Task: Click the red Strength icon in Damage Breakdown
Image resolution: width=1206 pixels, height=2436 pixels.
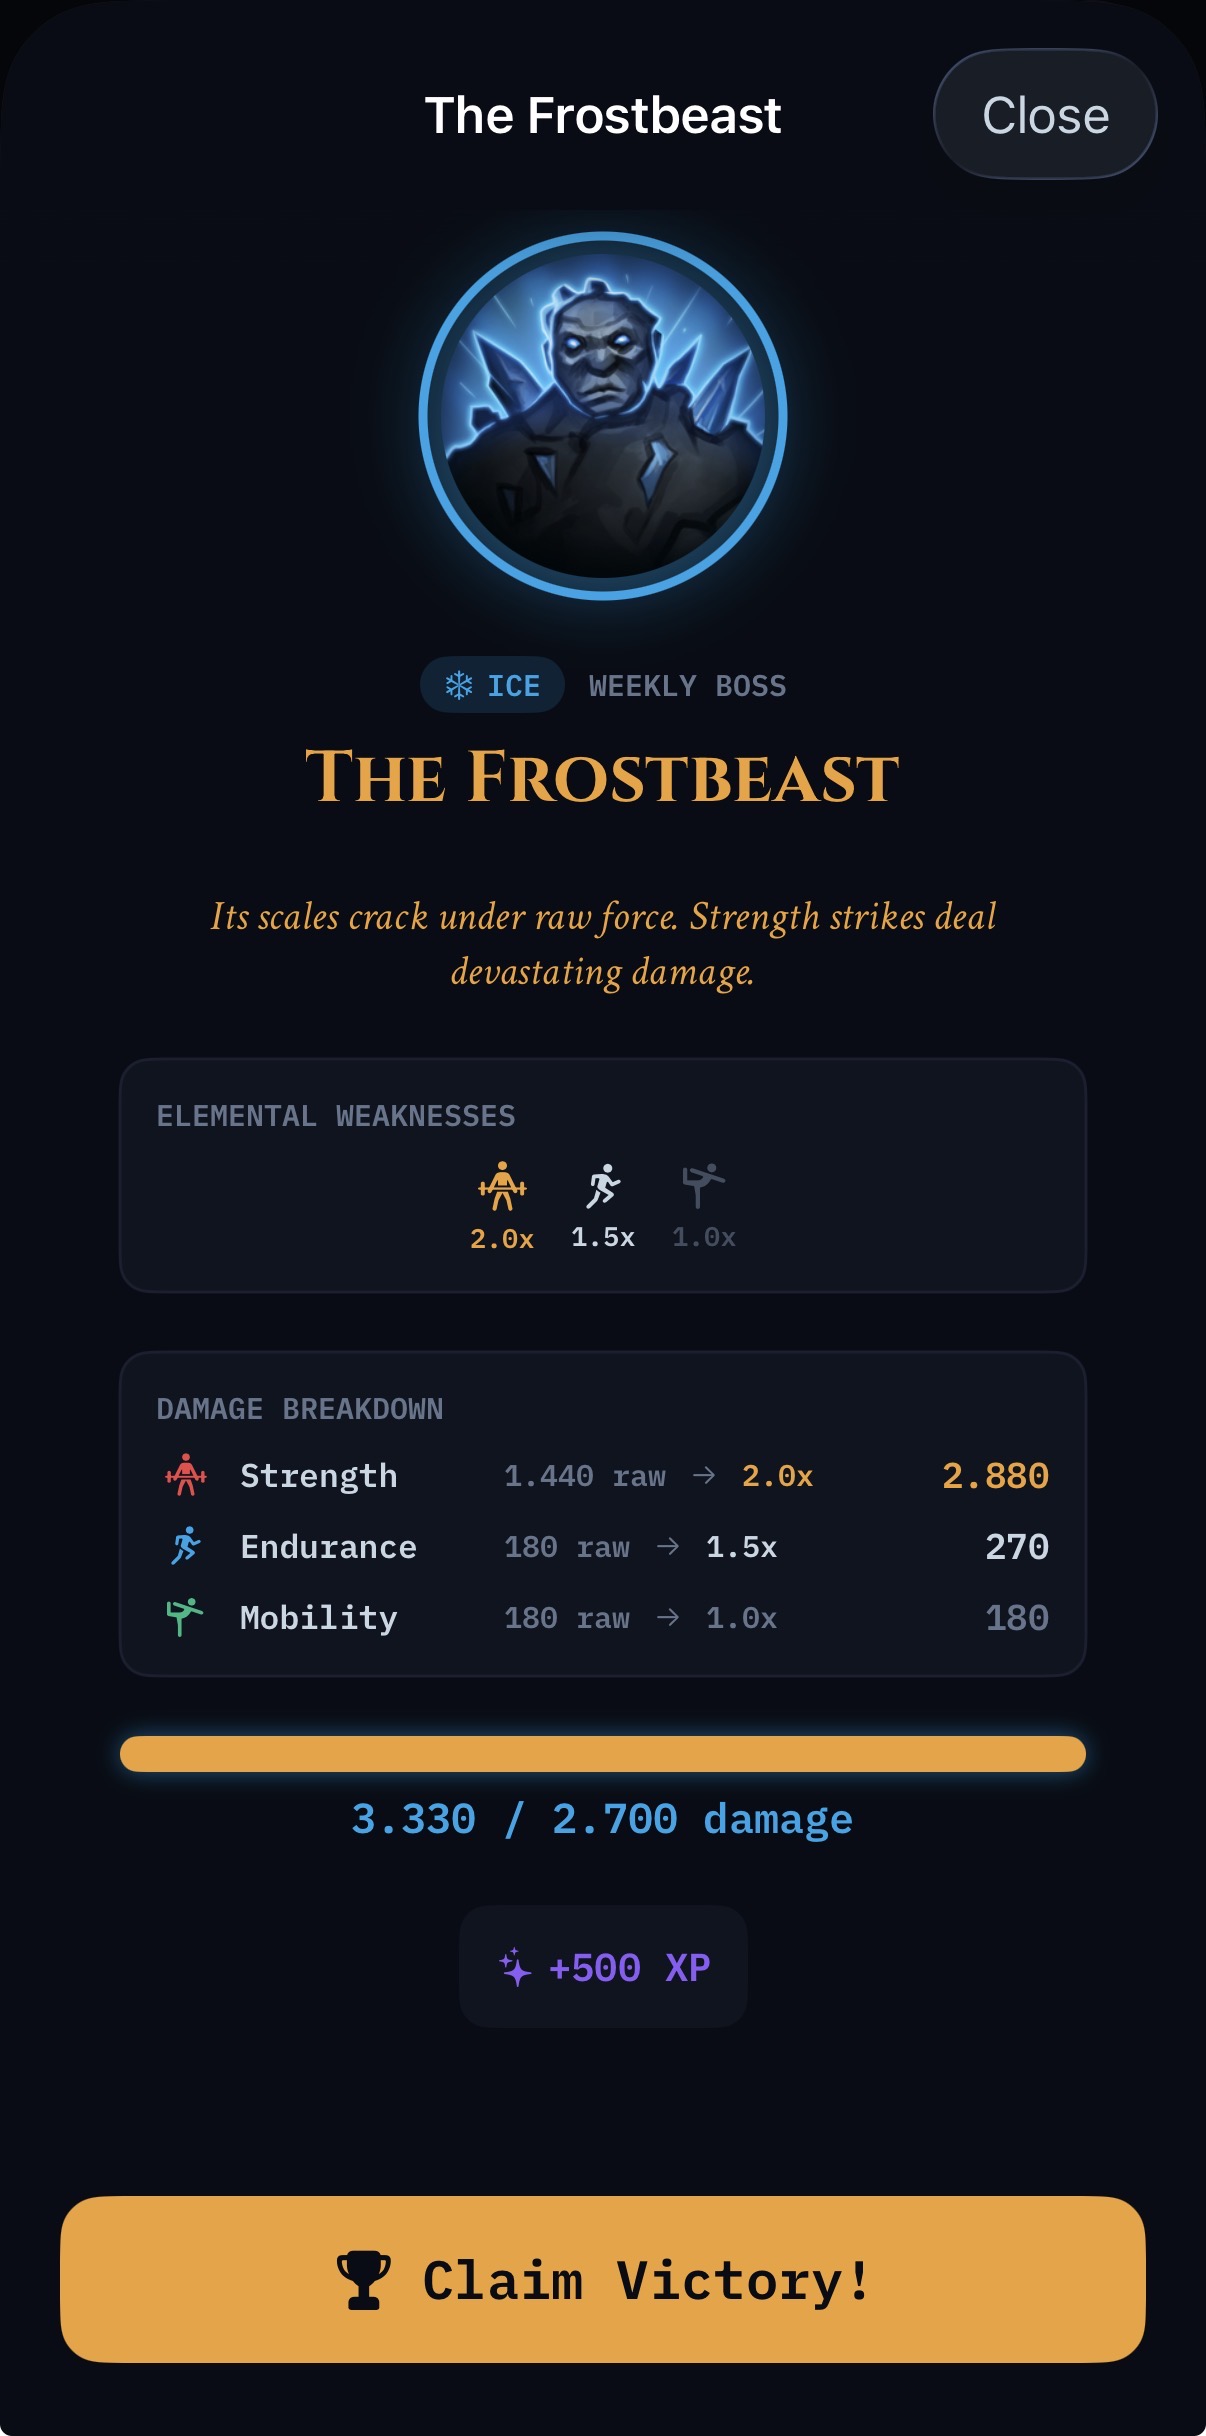Action: [x=186, y=1476]
